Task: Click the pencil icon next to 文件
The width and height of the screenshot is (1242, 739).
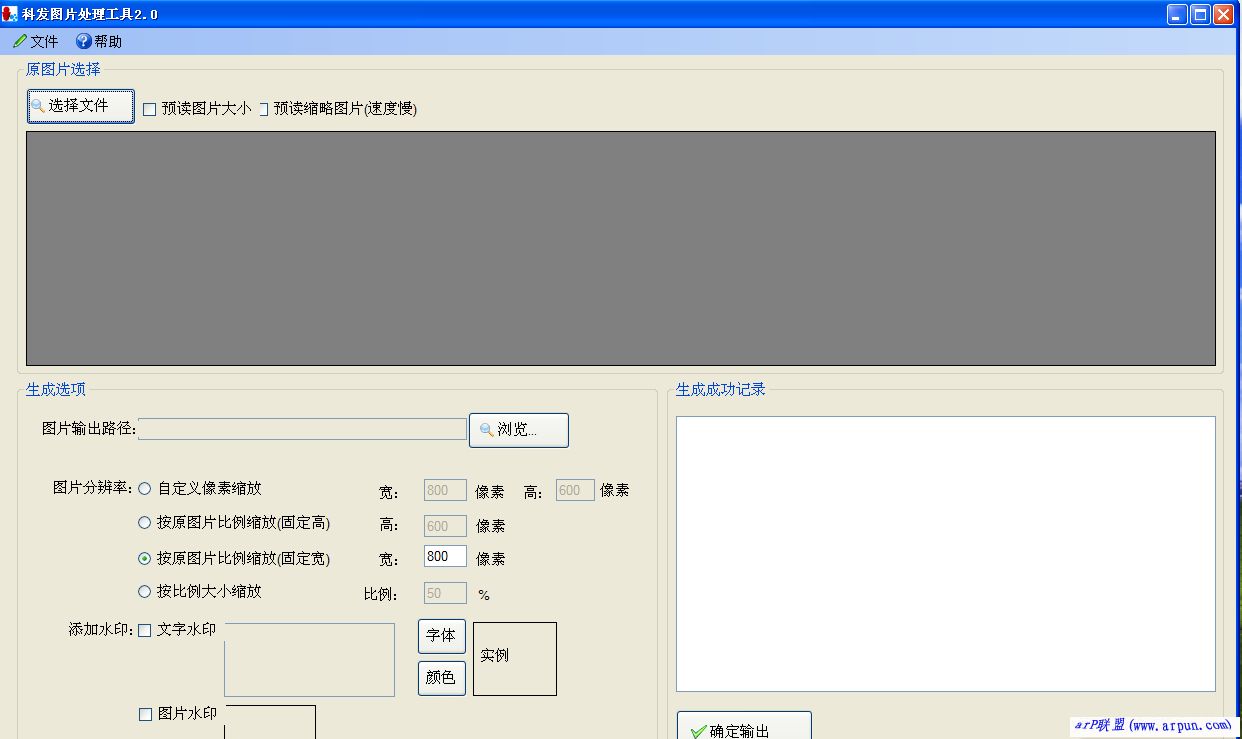Action: (x=18, y=42)
